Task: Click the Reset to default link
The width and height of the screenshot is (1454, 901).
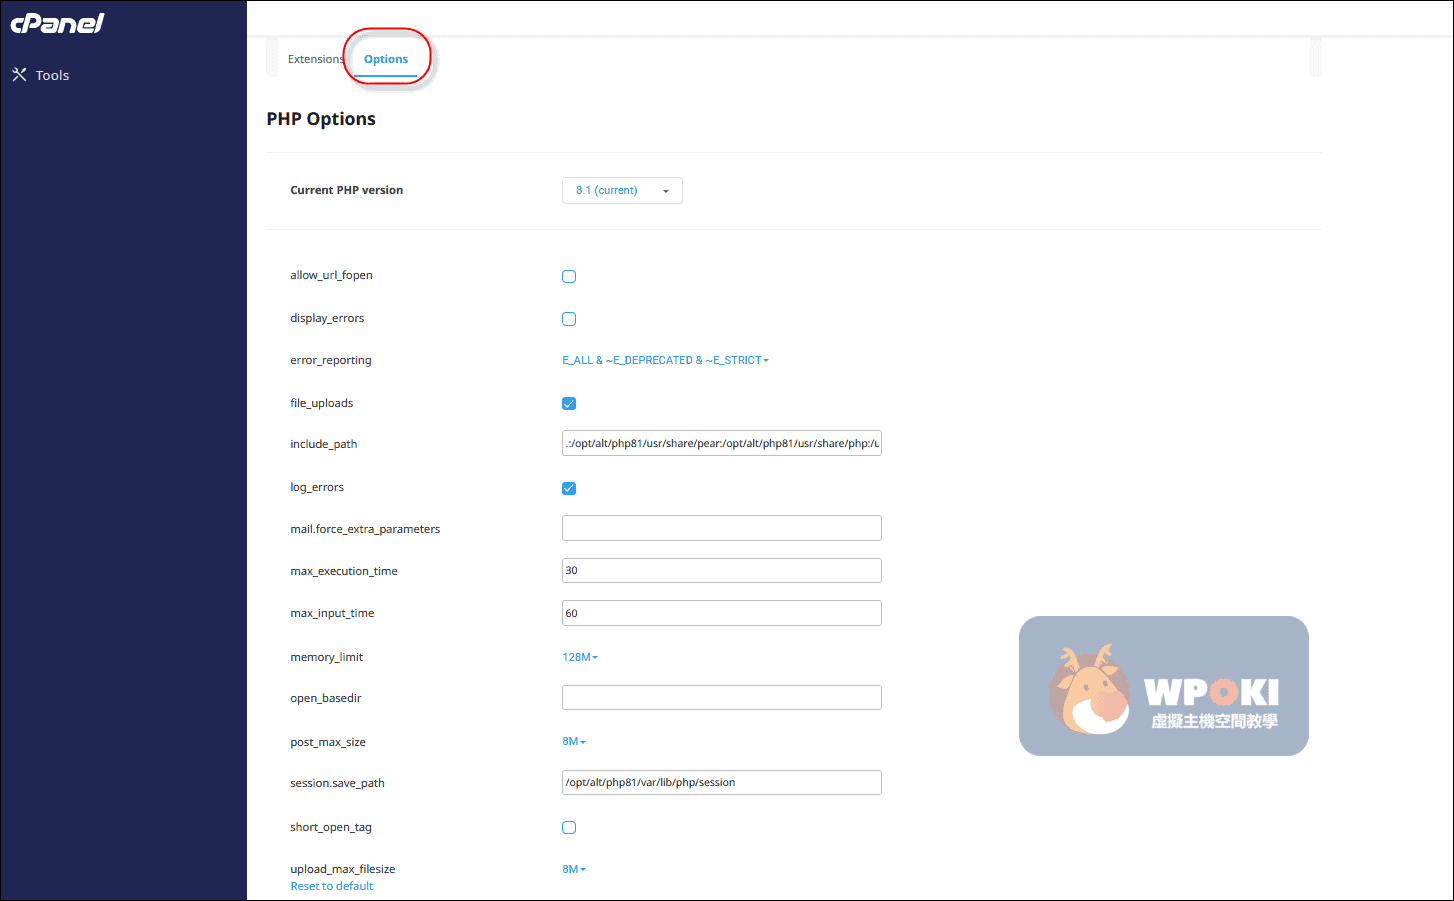Action: point(332,887)
